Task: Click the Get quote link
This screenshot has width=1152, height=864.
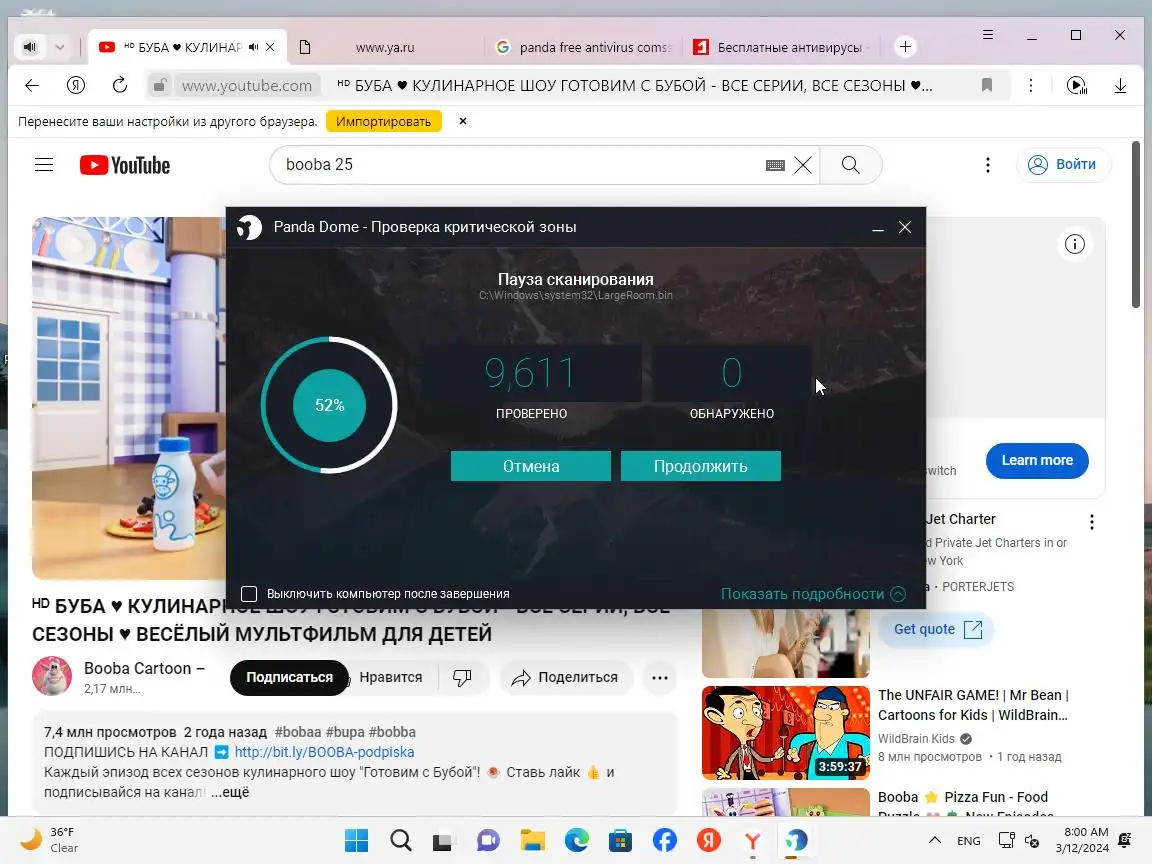Action: 937,630
